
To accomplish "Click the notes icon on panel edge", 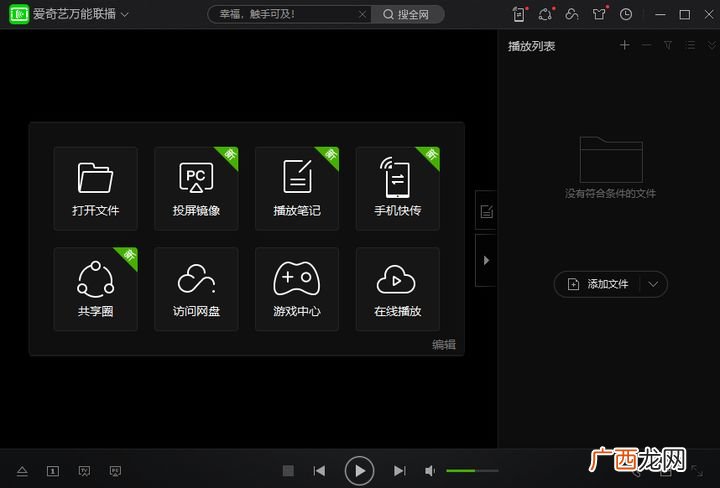I will pos(486,211).
